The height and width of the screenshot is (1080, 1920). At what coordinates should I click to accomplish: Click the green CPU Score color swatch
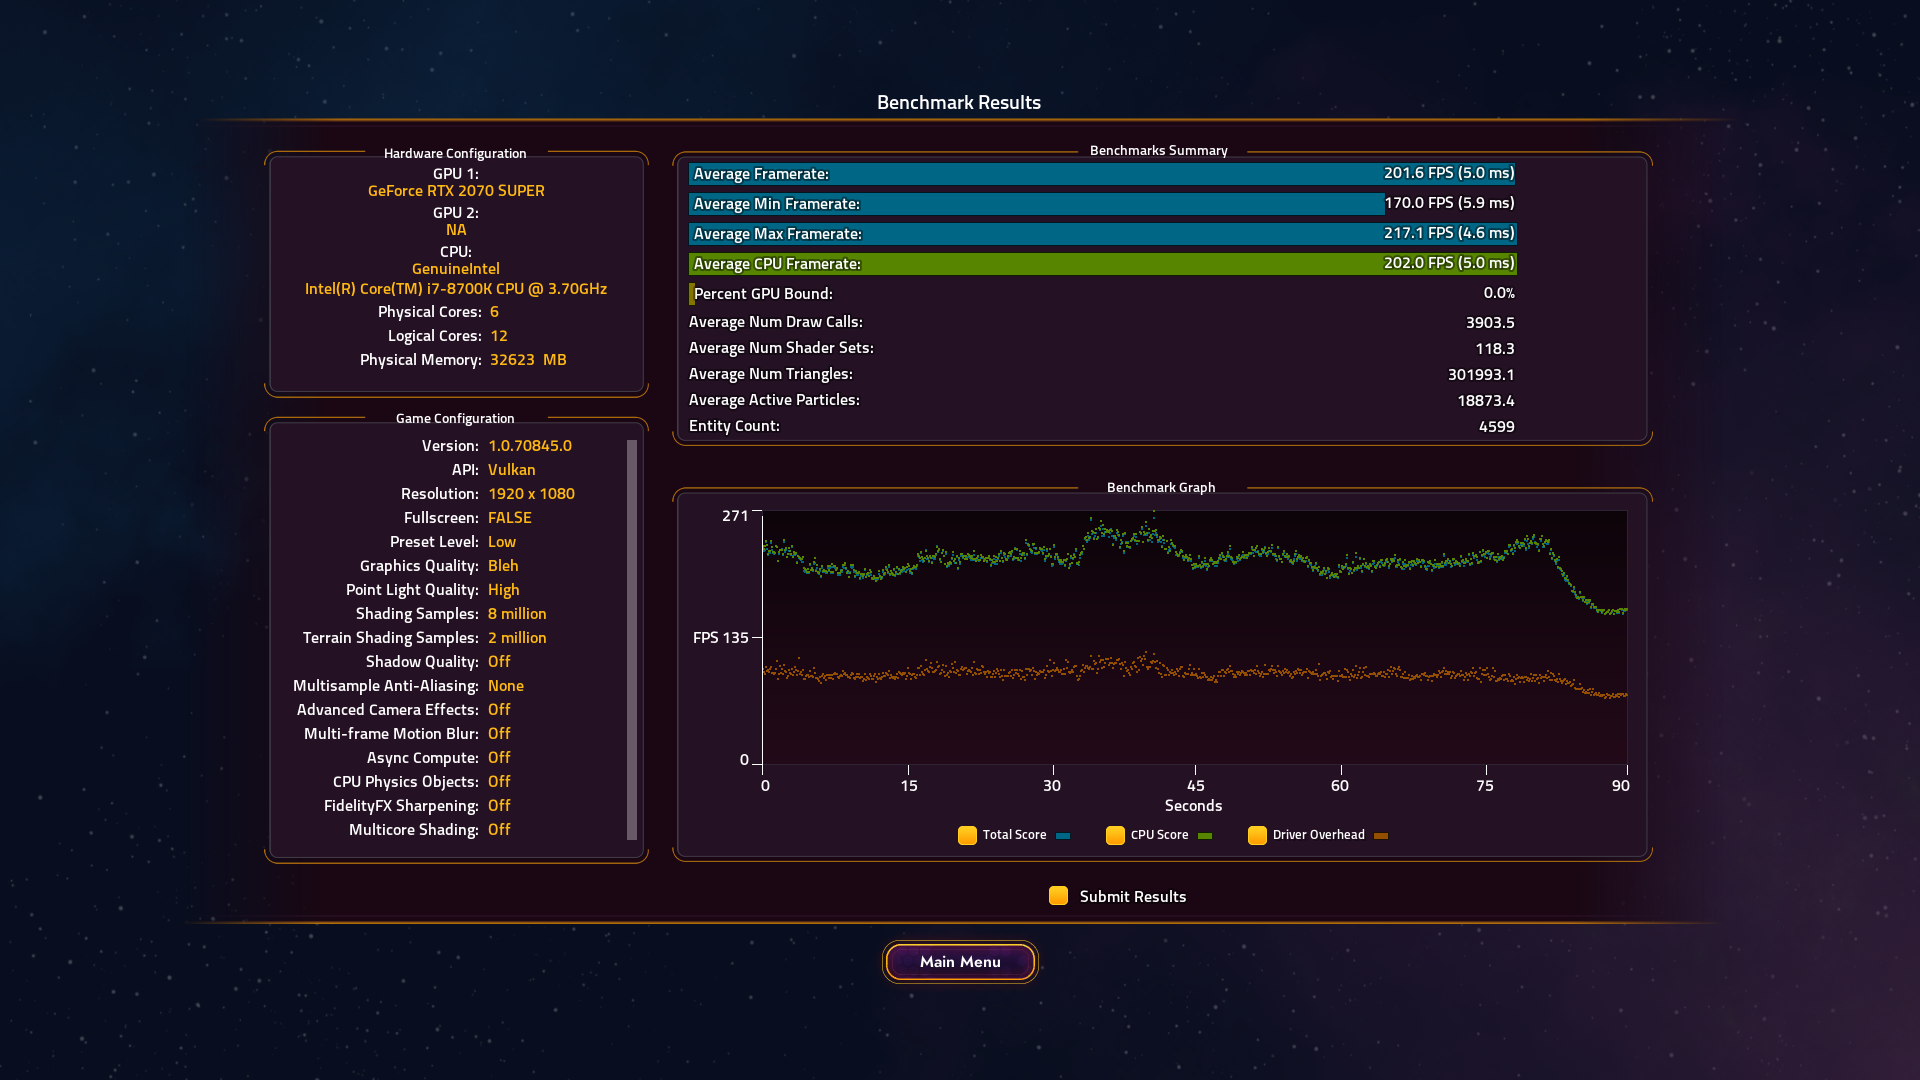click(1205, 835)
